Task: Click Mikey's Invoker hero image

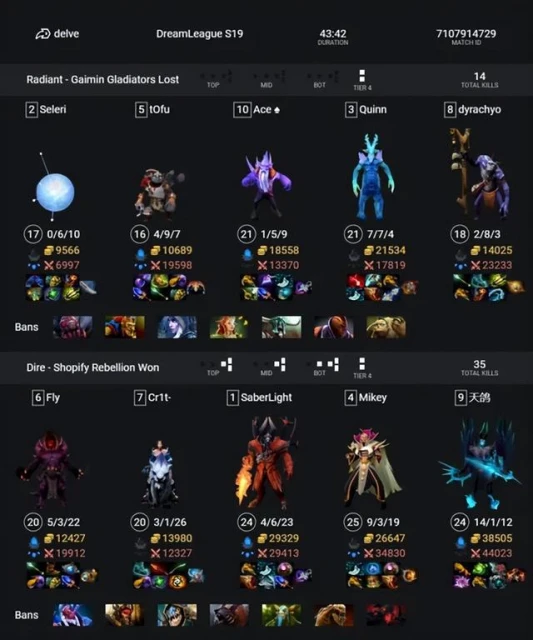Action: coord(372,467)
